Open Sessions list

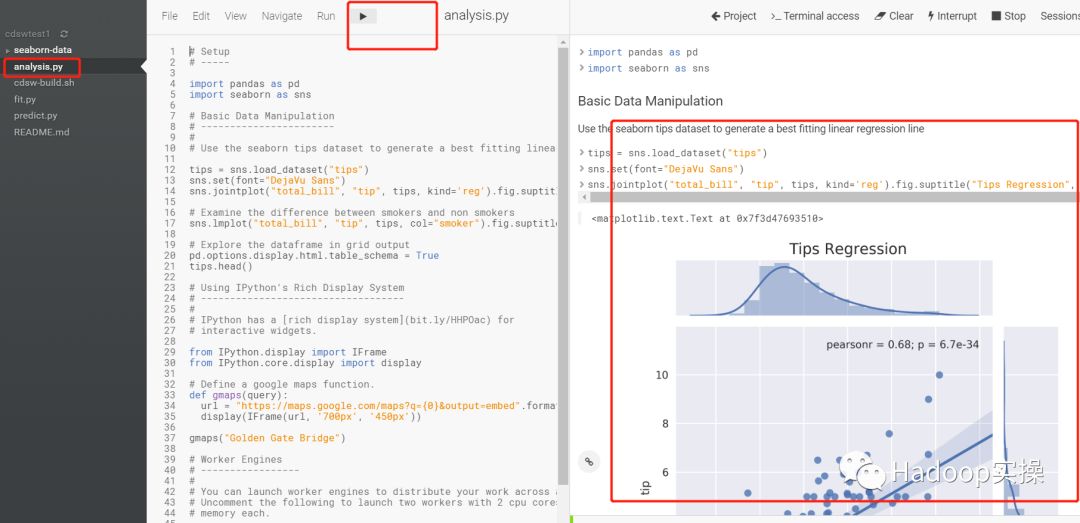[x=1059, y=16]
